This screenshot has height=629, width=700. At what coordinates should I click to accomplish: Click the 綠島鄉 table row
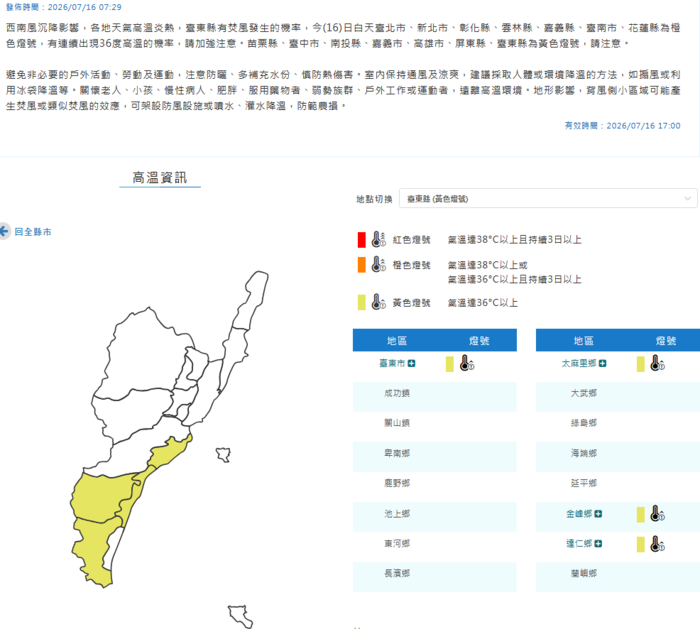pos(618,426)
